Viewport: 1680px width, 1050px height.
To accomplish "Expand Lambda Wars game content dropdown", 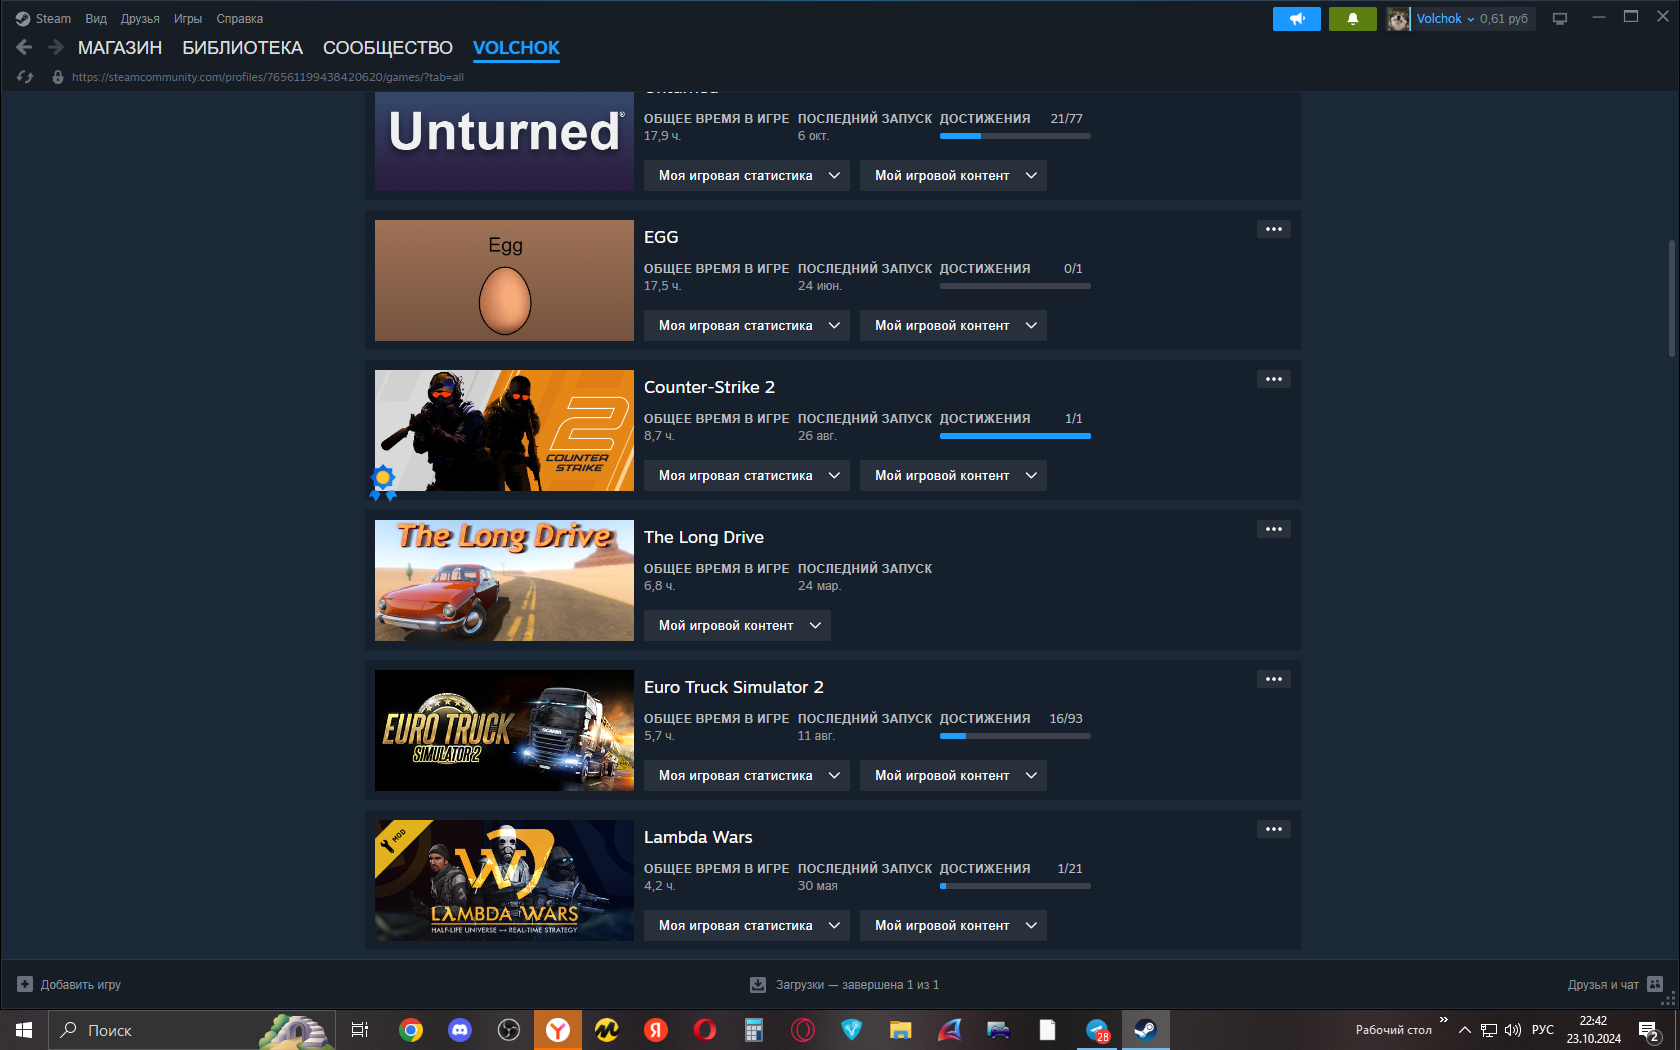I will coord(953,926).
